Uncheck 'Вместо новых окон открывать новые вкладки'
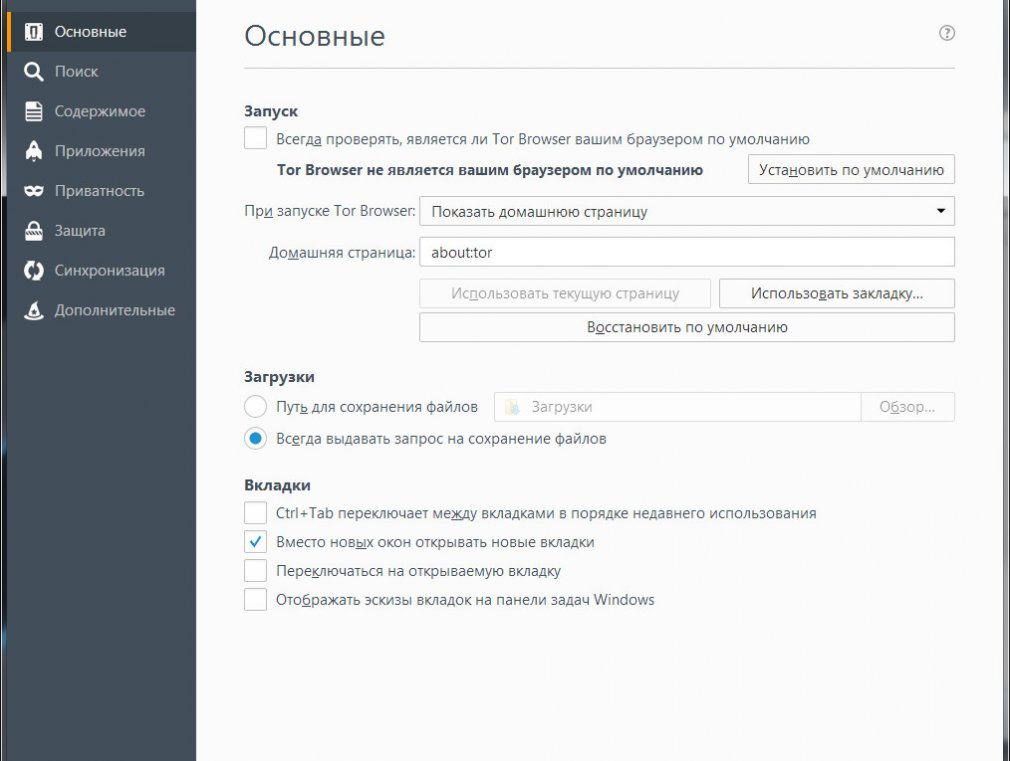The image size is (1010, 761). click(255, 542)
